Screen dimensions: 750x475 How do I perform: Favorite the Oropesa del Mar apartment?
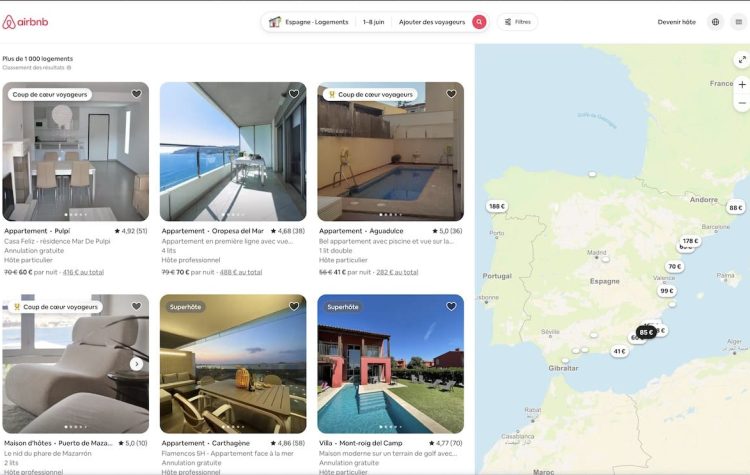tap(294, 94)
